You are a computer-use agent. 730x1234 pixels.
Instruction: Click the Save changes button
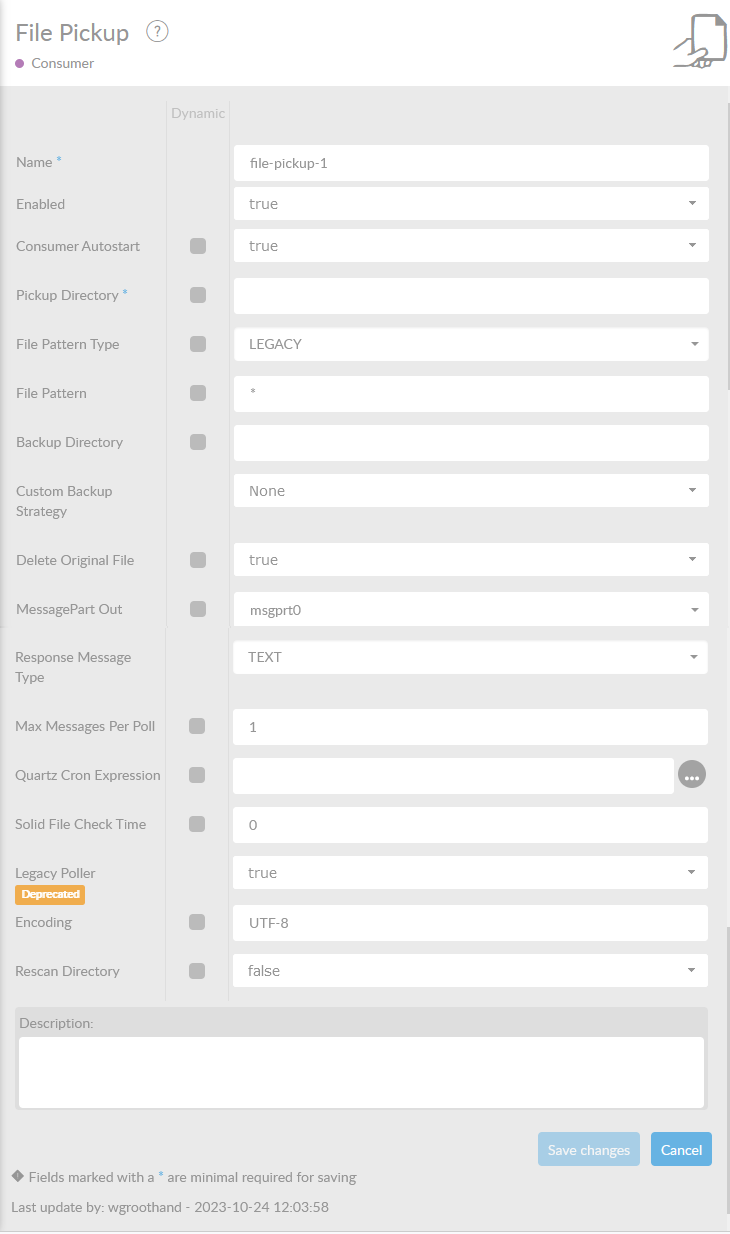589,1150
